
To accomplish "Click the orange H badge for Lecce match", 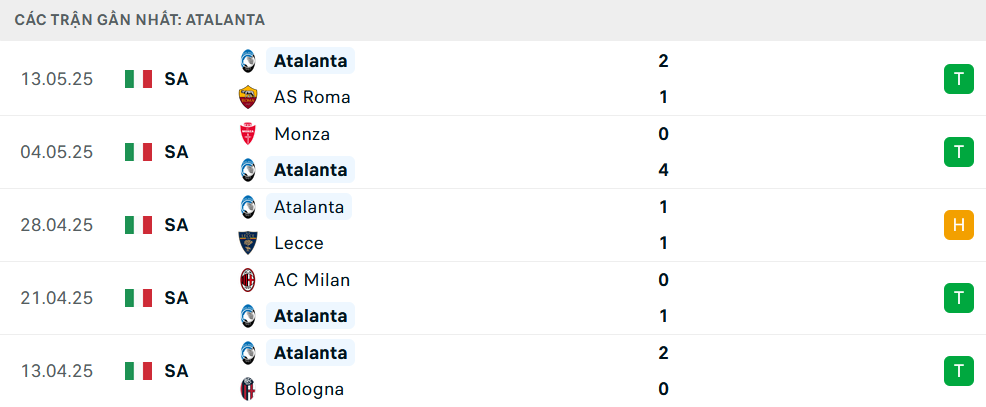I will pyautogui.click(x=958, y=225).
